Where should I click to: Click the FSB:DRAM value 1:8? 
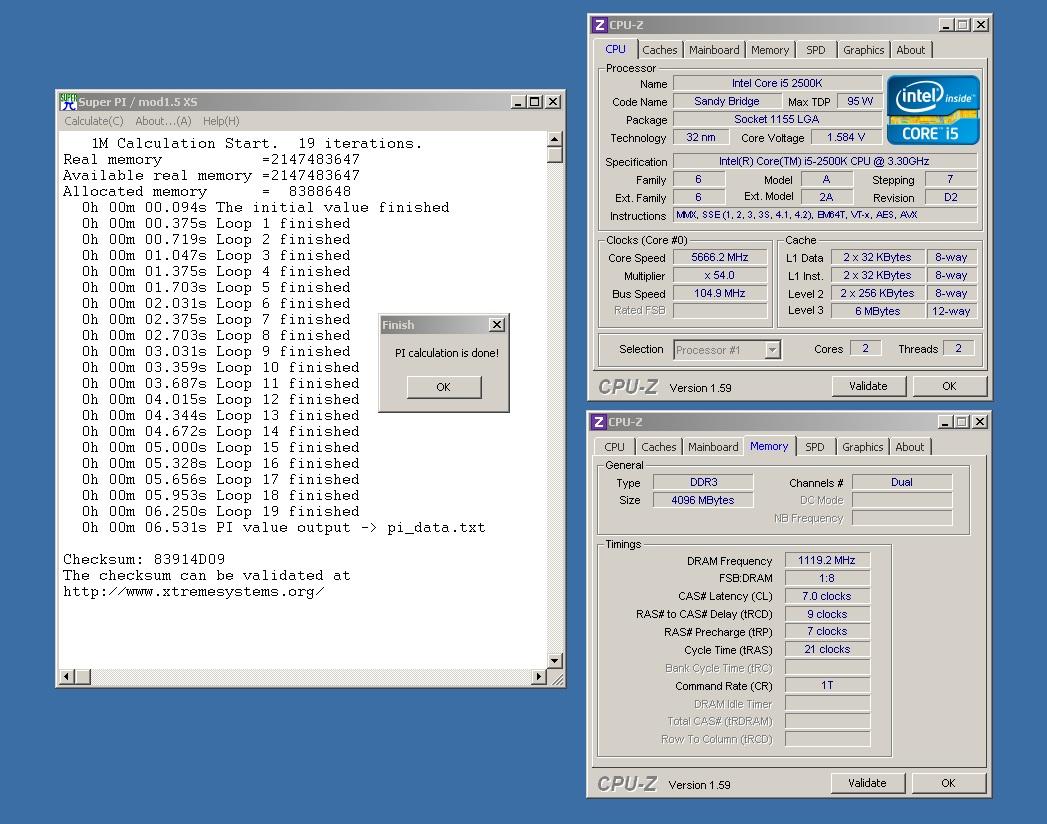[x=827, y=578]
